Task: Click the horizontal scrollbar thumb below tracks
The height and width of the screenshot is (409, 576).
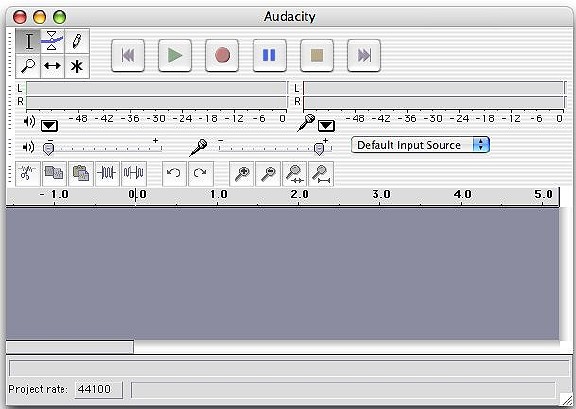Action: click(x=70, y=347)
